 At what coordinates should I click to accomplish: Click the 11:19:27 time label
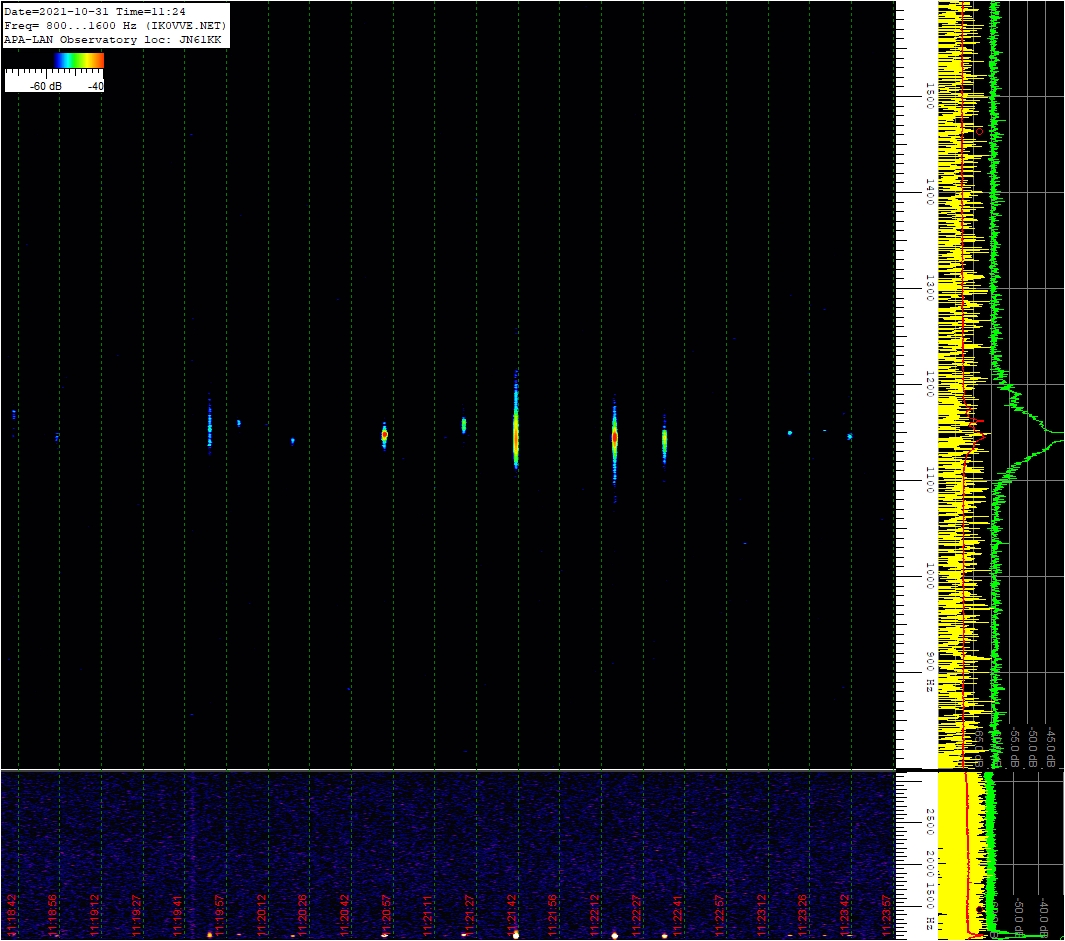[x=137, y=915]
